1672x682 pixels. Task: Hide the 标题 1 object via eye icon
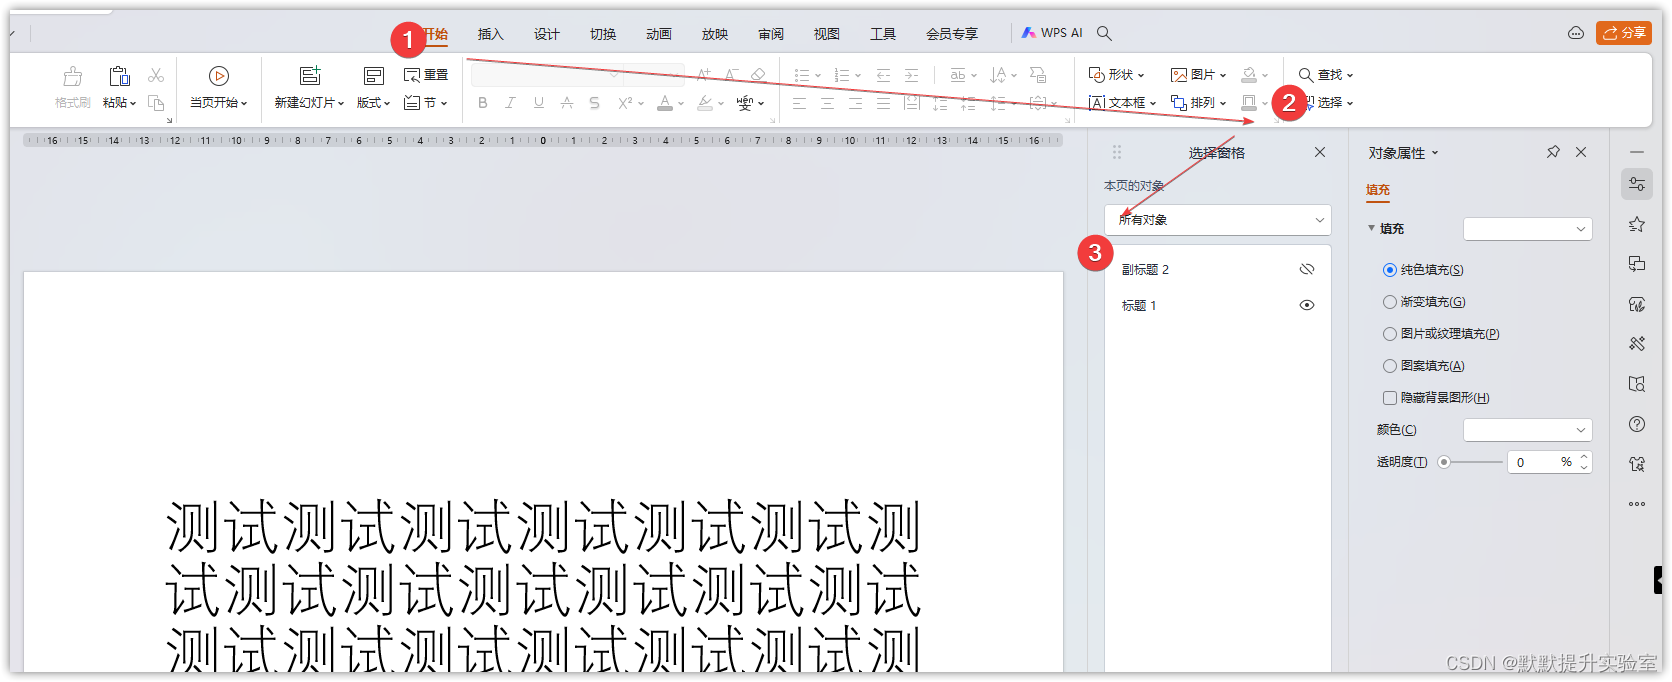tap(1307, 305)
